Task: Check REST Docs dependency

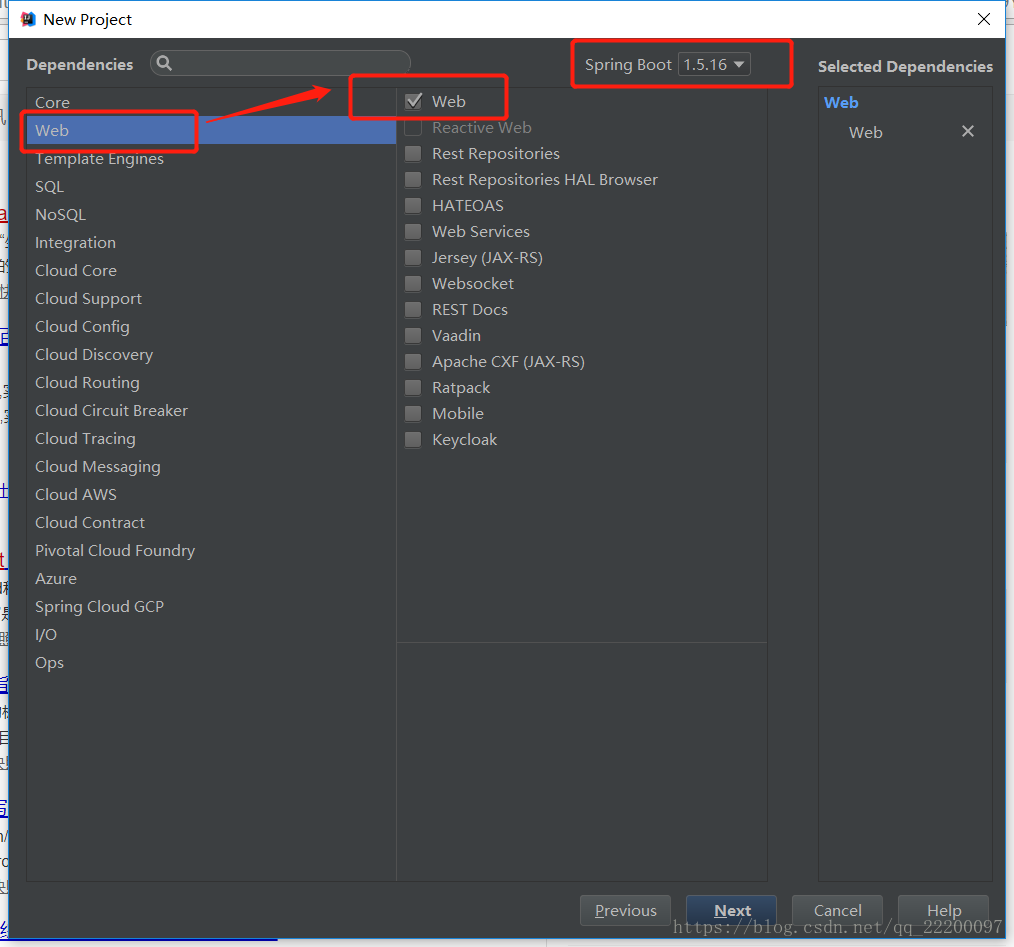Action: pos(413,309)
